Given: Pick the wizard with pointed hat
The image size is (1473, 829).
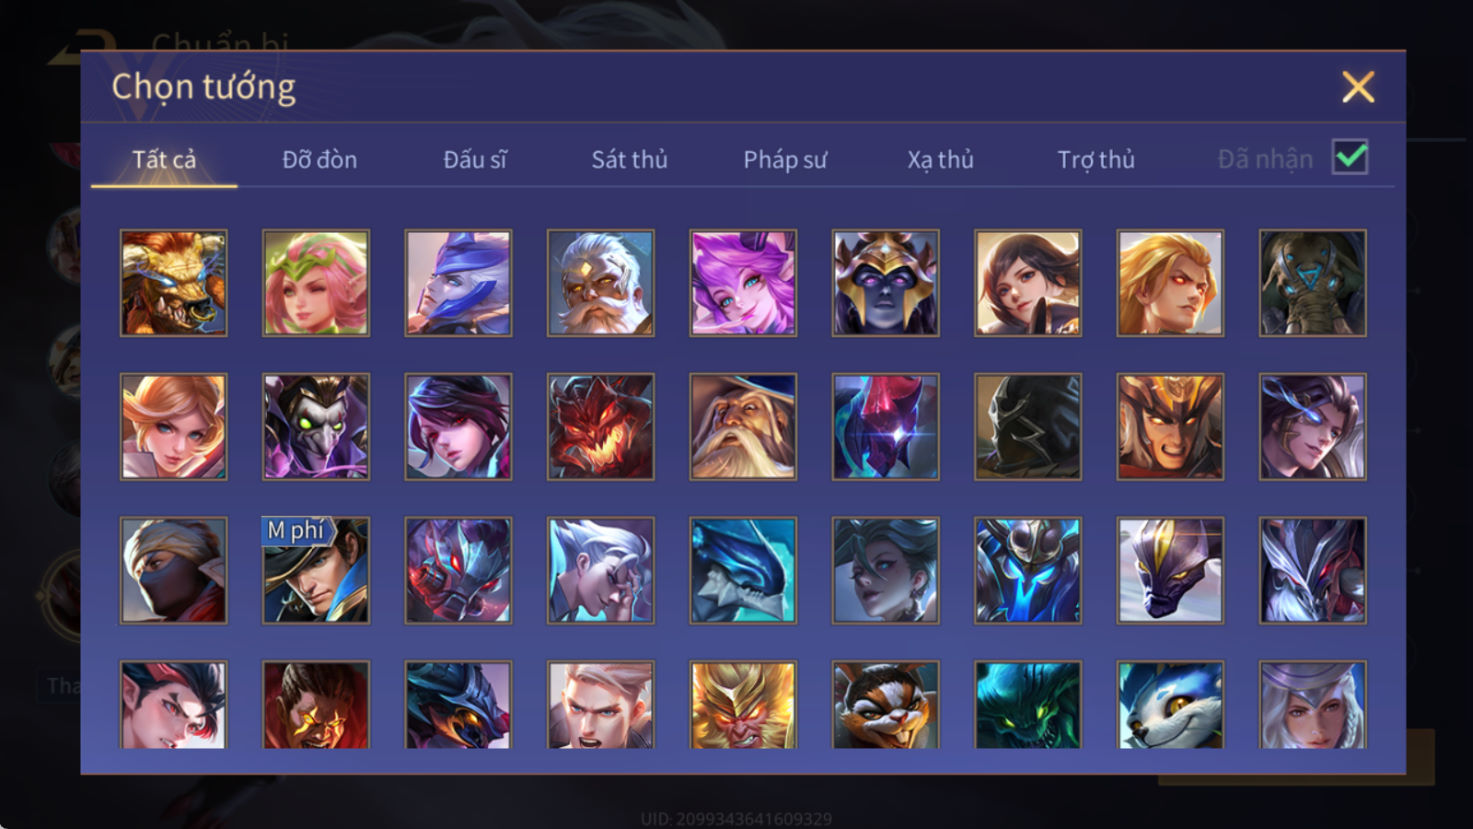Looking at the screenshot, I should click(x=743, y=427).
